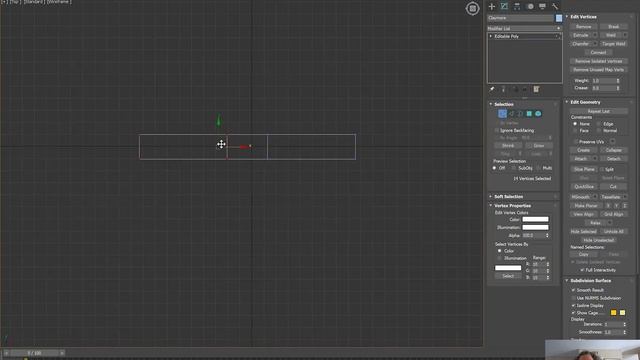Select Polygon sub-object level icon
This screenshot has height=360, width=640.
tap(529, 114)
